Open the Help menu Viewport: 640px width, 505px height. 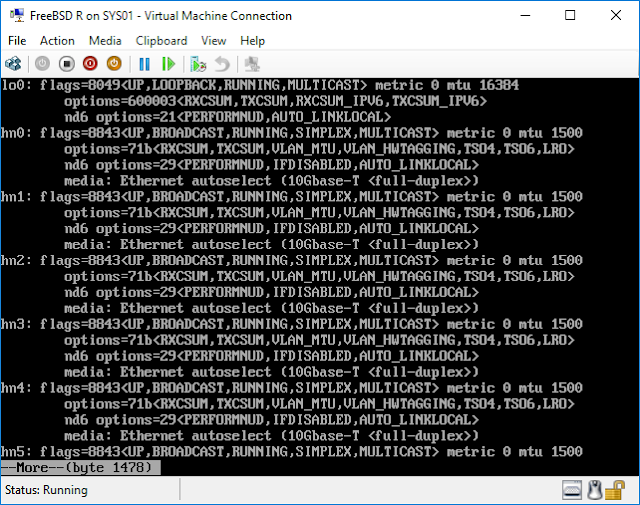pyautogui.click(x=252, y=41)
